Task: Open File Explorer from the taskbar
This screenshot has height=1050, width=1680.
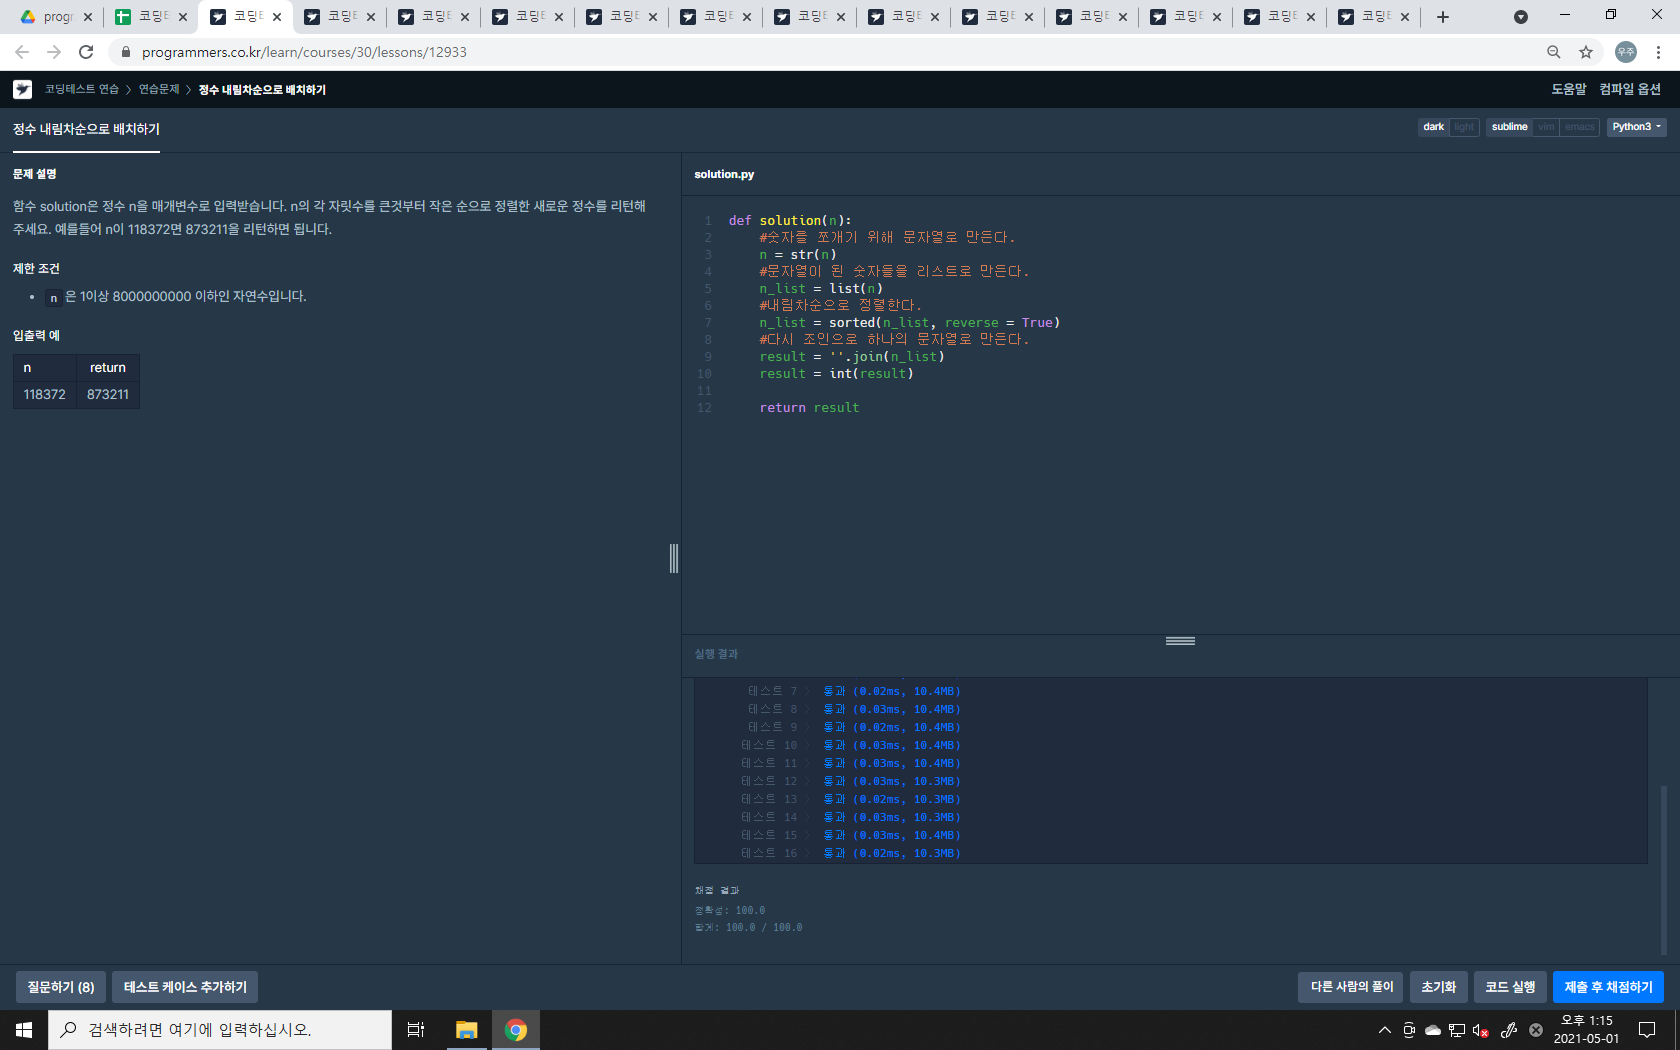Action: click(466, 1030)
